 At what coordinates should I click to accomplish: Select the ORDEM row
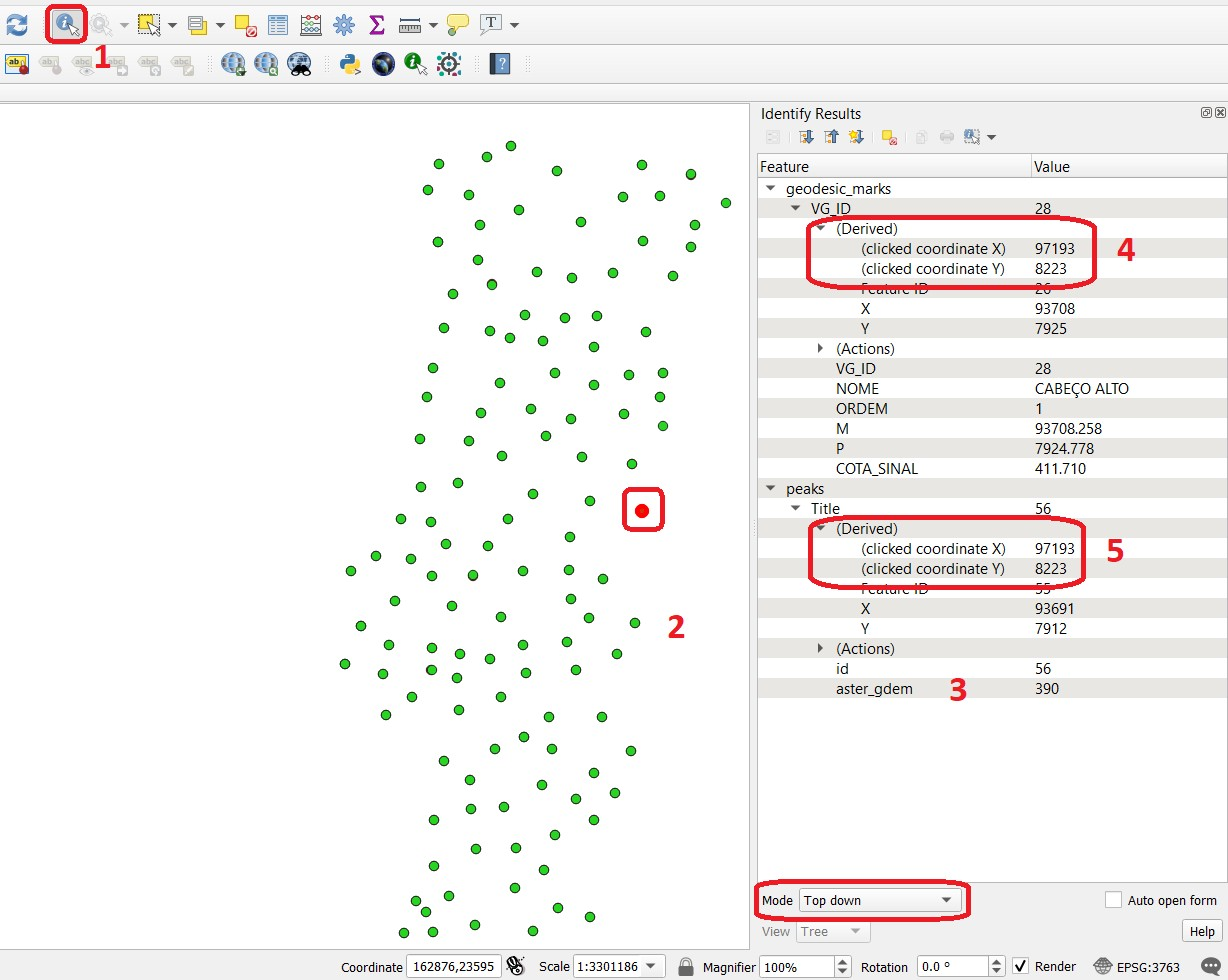click(992, 408)
